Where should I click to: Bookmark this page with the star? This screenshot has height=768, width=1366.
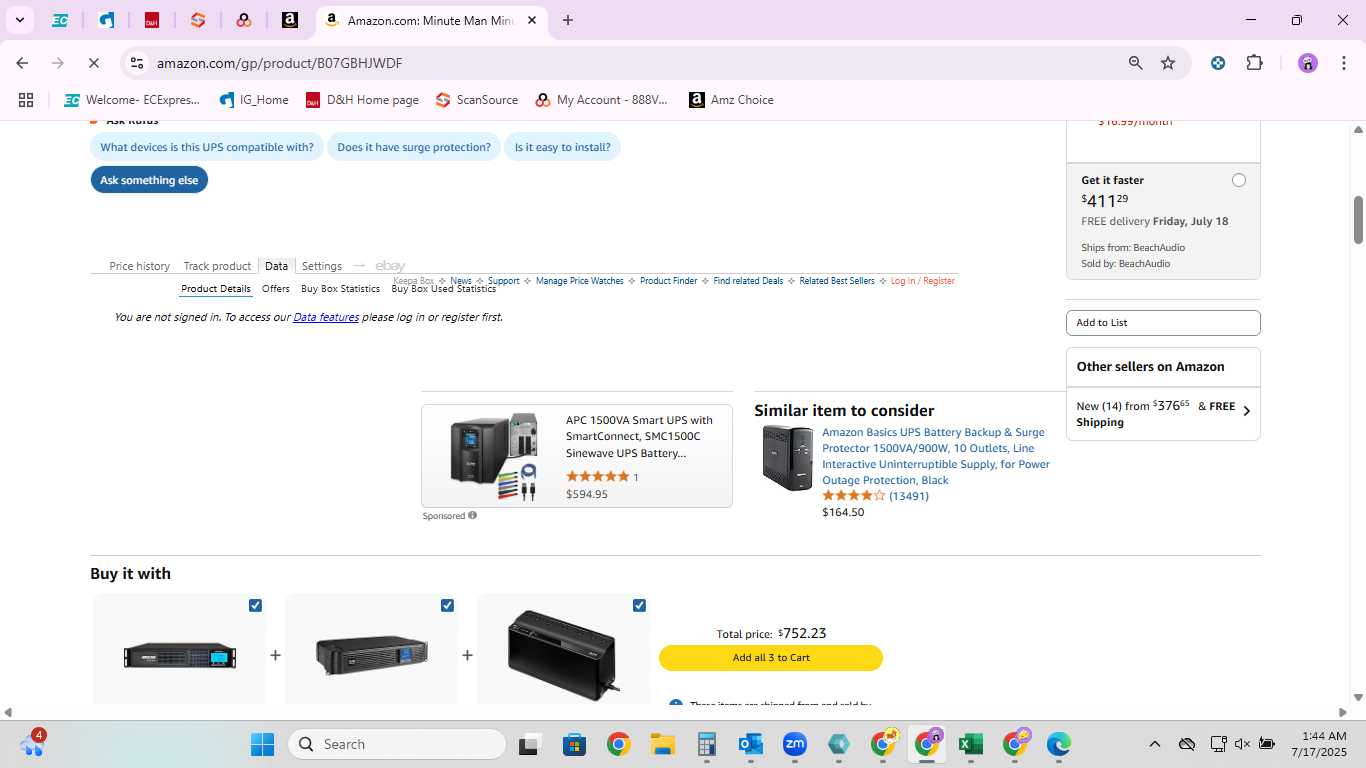tap(1168, 63)
